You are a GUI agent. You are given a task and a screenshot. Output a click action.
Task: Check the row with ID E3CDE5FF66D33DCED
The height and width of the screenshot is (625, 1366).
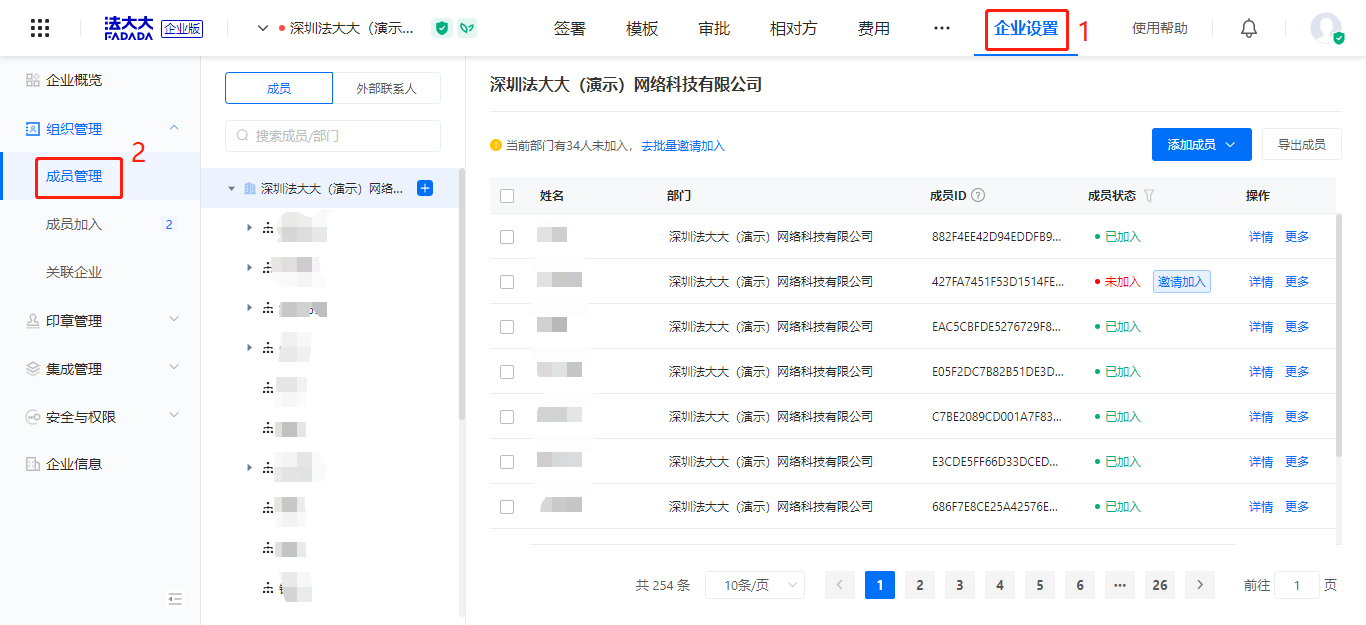(507, 462)
